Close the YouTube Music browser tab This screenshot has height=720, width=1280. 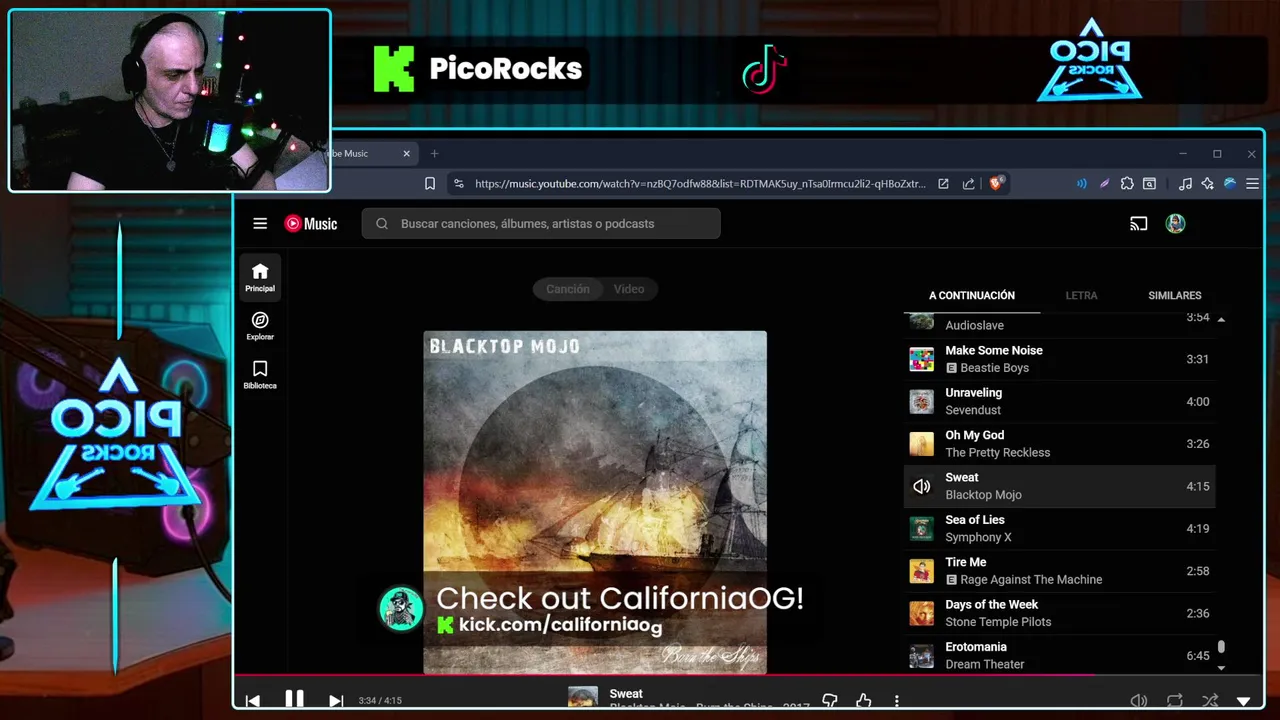[x=407, y=154]
